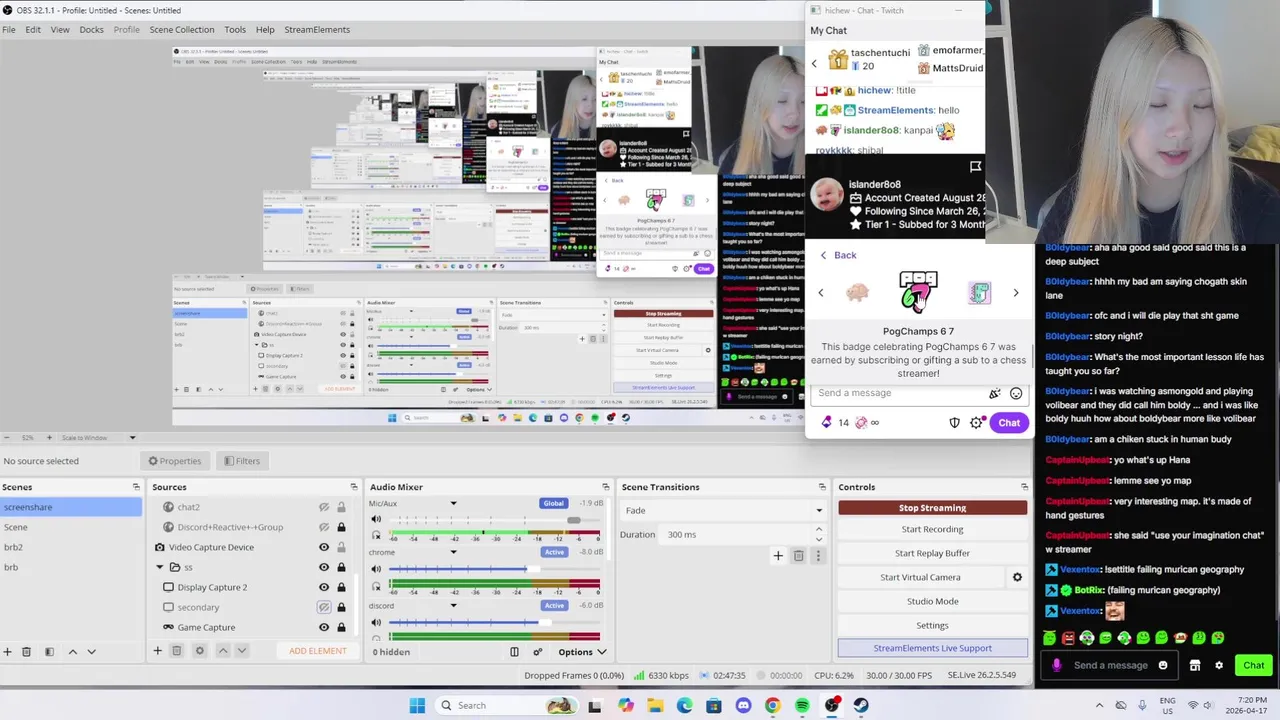Open transition properties three-dot icon
The height and width of the screenshot is (720, 1280).
818,556
